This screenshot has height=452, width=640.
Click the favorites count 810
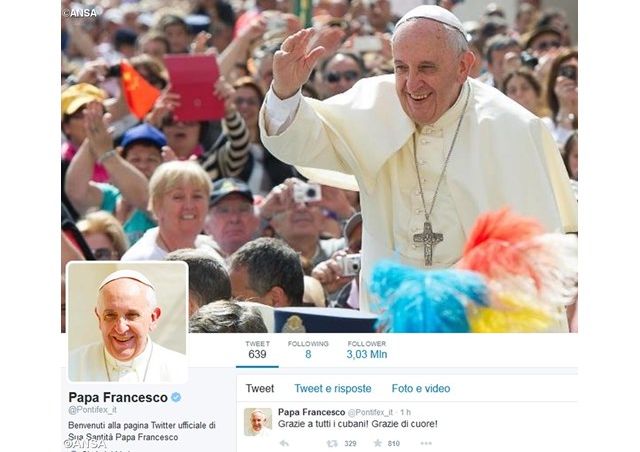click(x=393, y=443)
